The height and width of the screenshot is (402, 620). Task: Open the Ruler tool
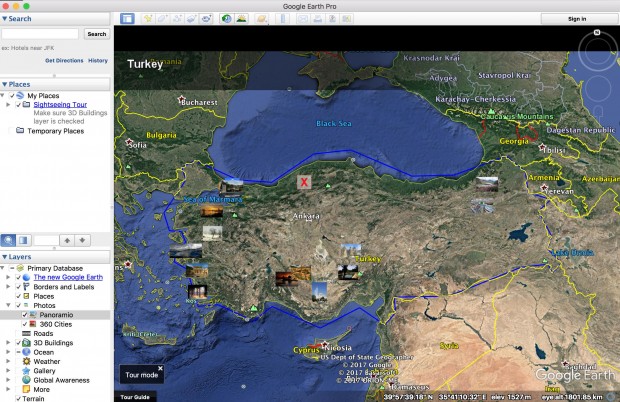283,19
